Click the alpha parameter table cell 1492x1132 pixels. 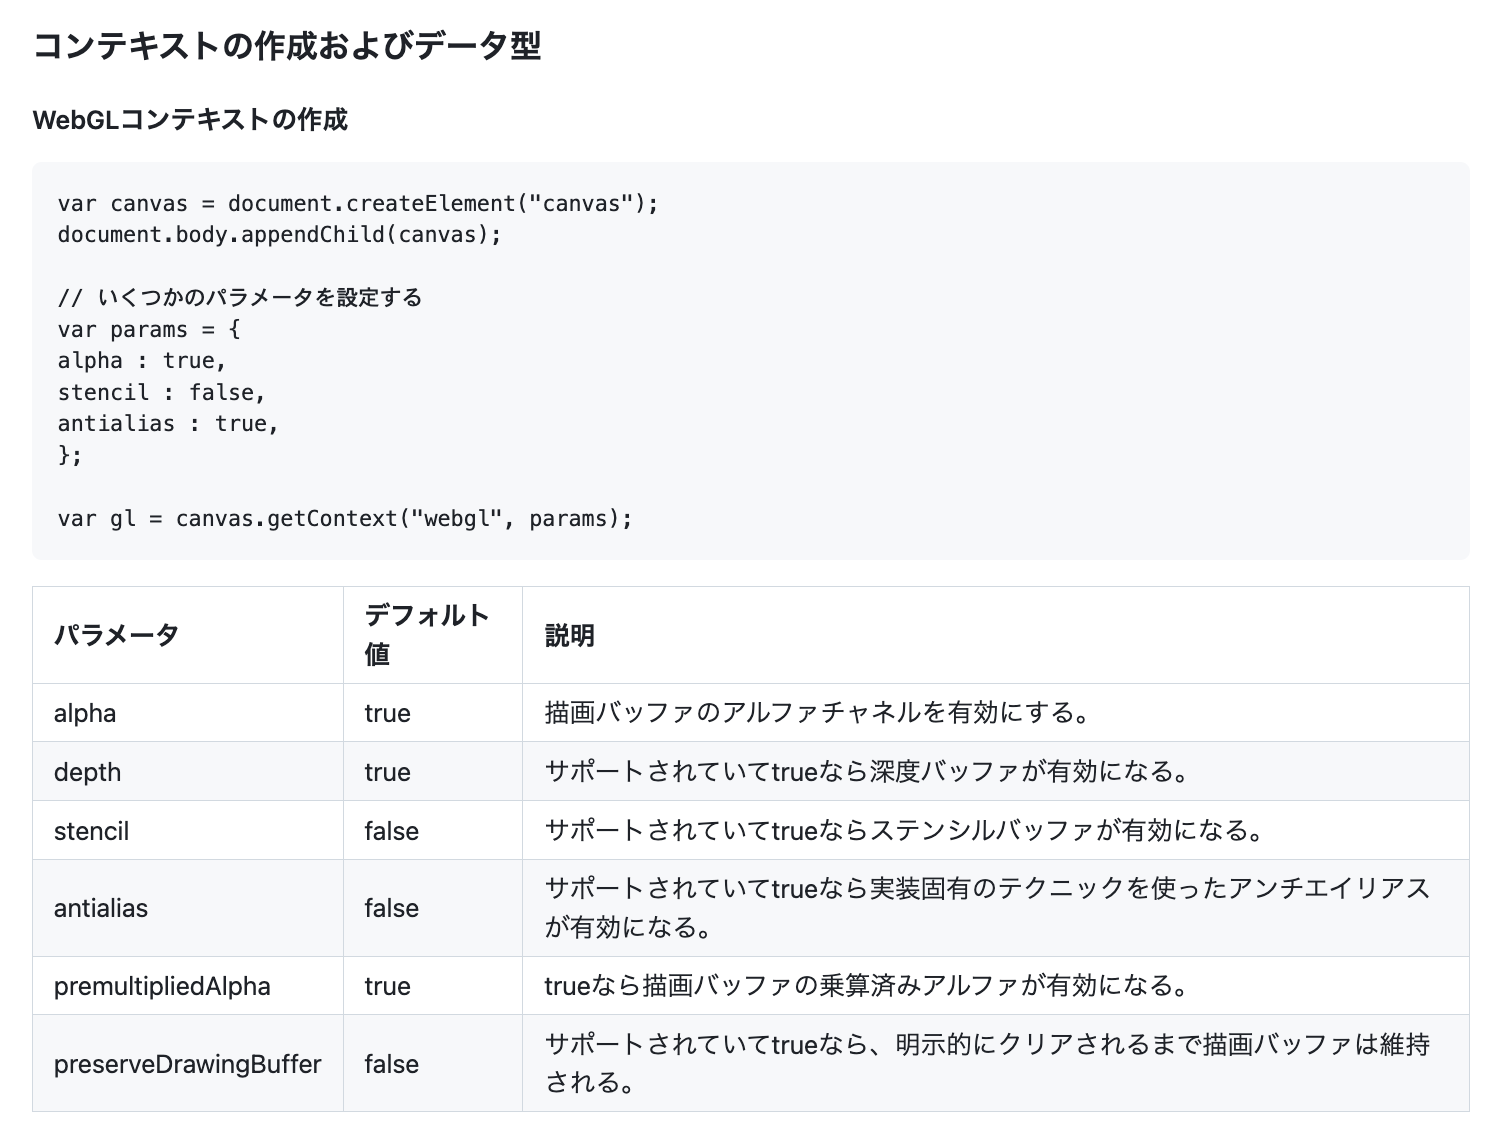pos(85,713)
